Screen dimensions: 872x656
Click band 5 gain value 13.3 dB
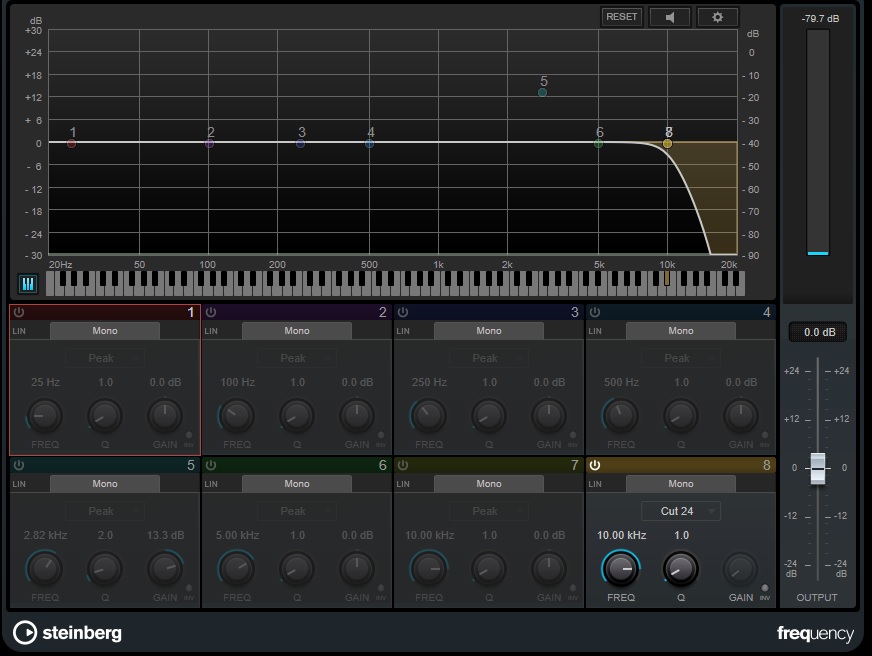(x=165, y=535)
